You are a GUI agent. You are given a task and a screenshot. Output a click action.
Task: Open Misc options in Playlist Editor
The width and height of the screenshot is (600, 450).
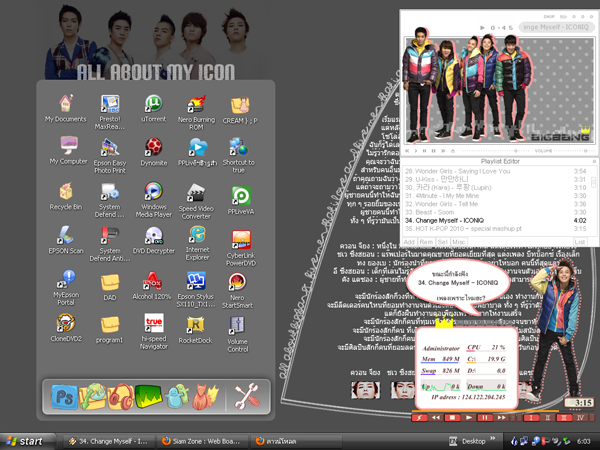tap(458, 242)
